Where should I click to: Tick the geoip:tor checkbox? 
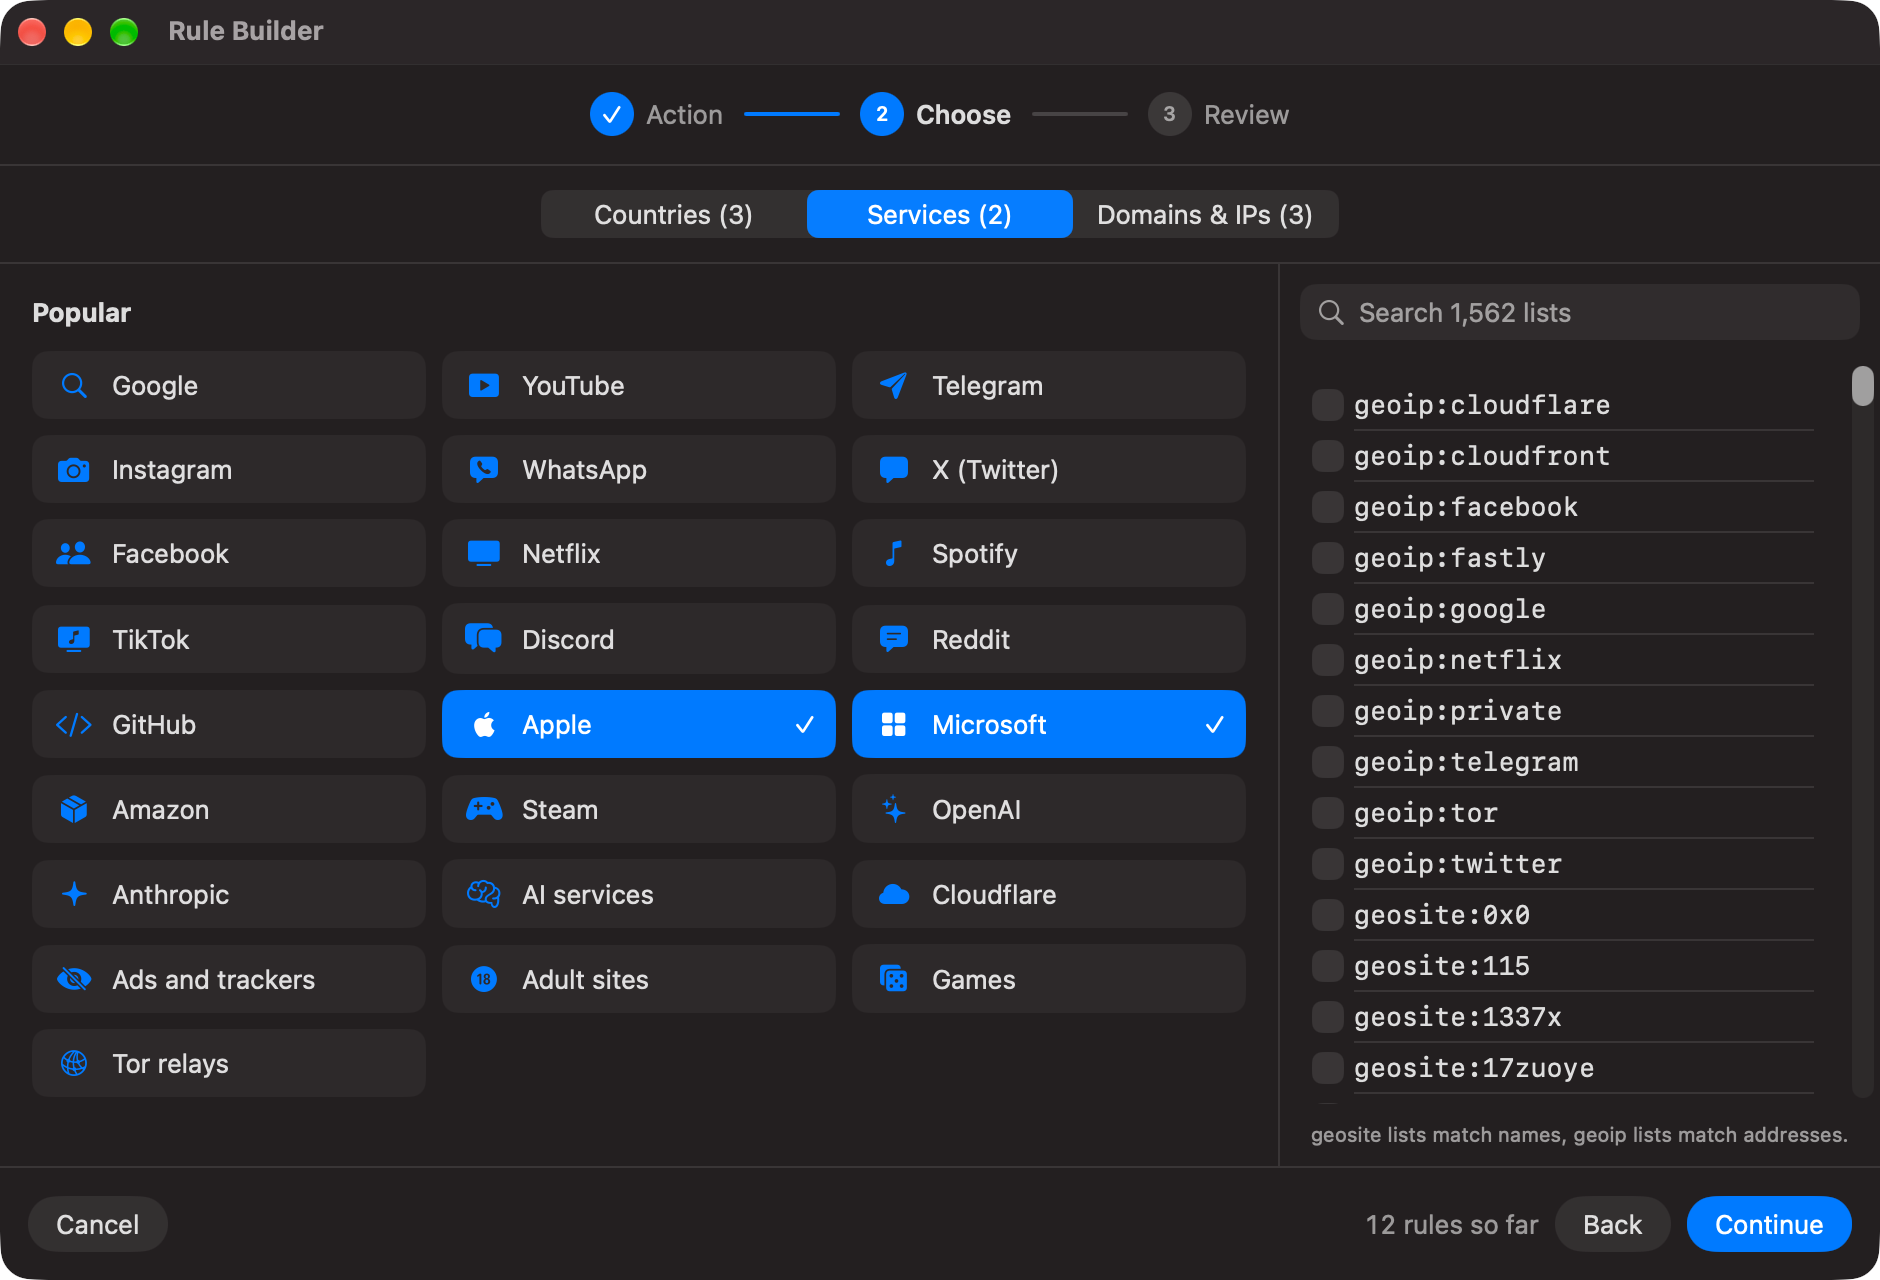click(1328, 813)
